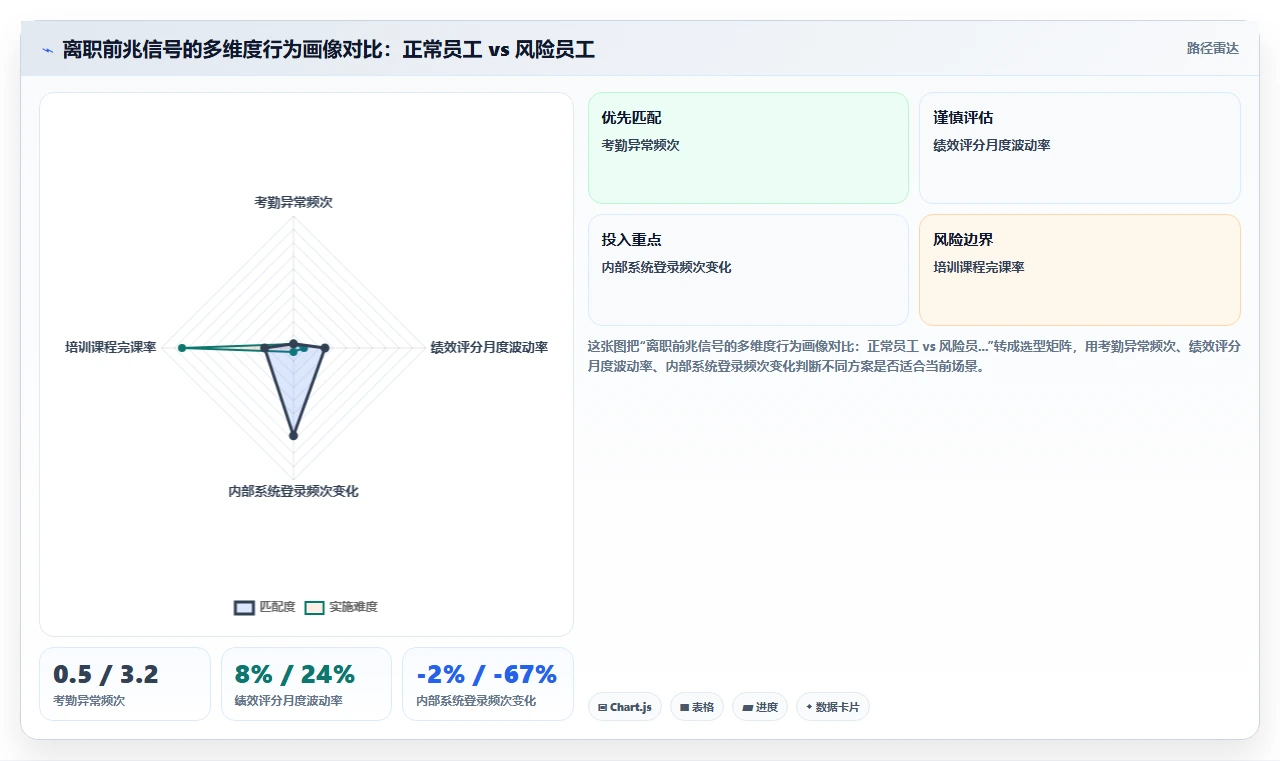Select the 进度 tag
The height and width of the screenshot is (761, 1280).
point(760,707)
